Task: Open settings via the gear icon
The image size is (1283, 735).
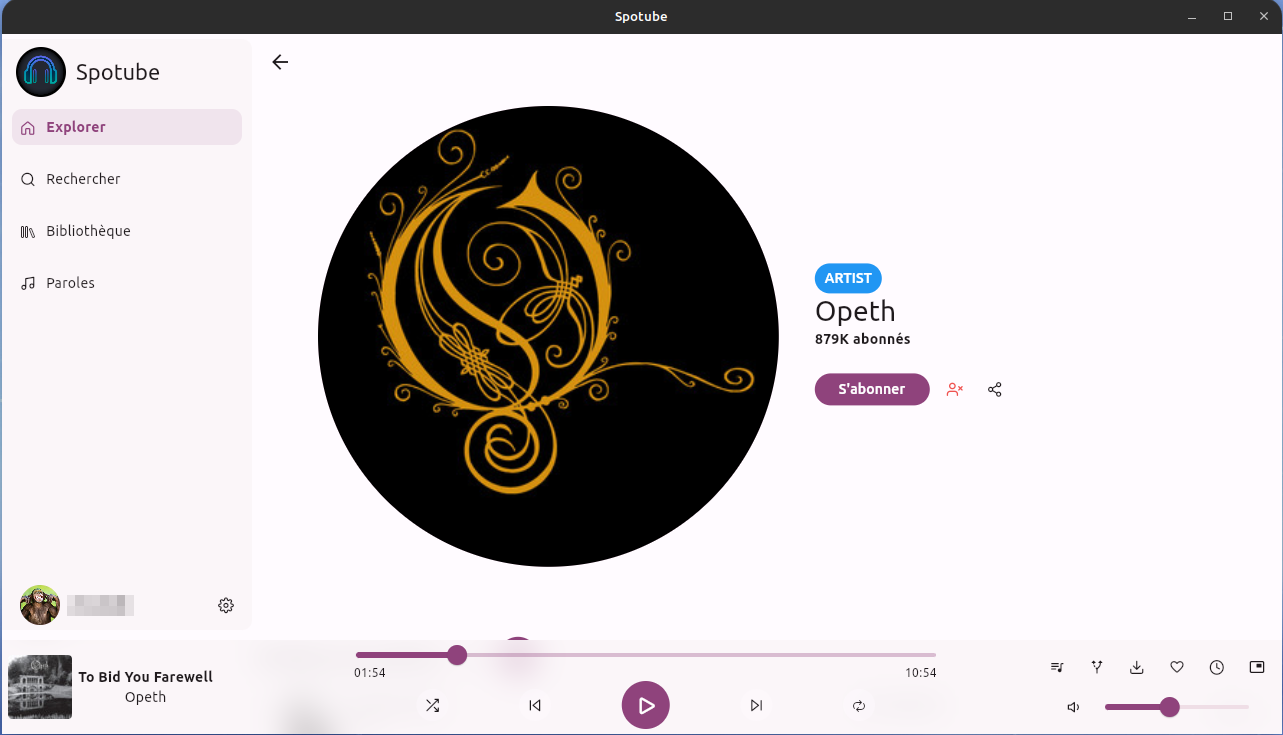Action: 226,605
